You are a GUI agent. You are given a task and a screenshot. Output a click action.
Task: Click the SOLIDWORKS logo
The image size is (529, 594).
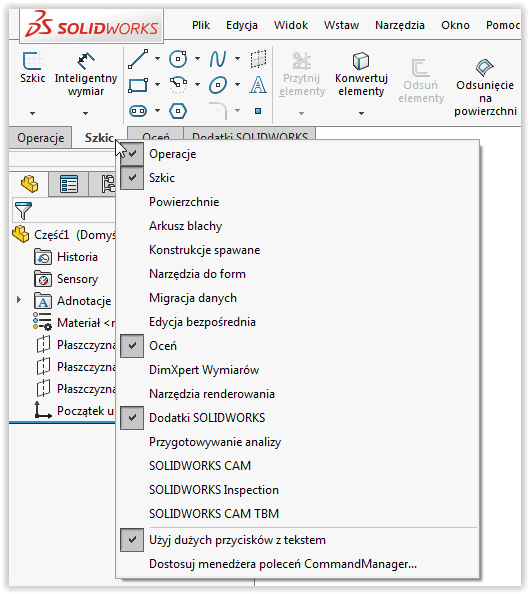(x=91, y=25)
